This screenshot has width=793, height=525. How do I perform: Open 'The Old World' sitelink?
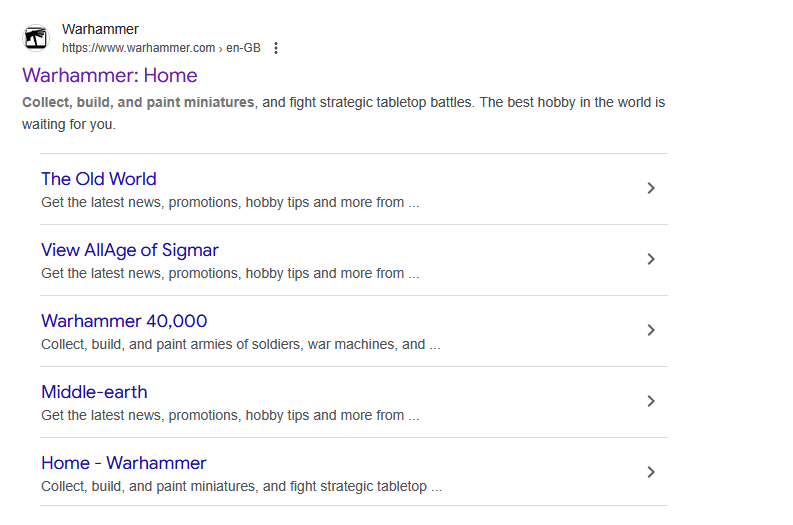(x=99, y=179)
